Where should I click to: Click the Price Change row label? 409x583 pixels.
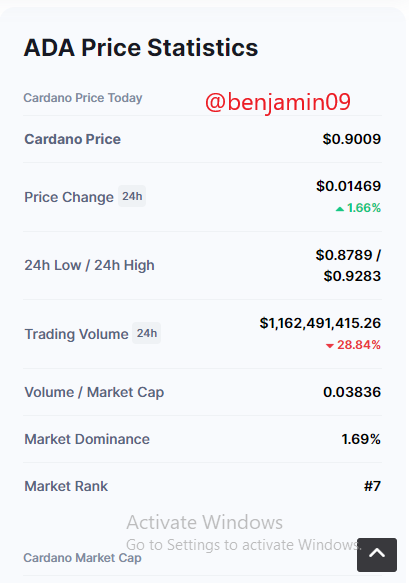point(69,197)
